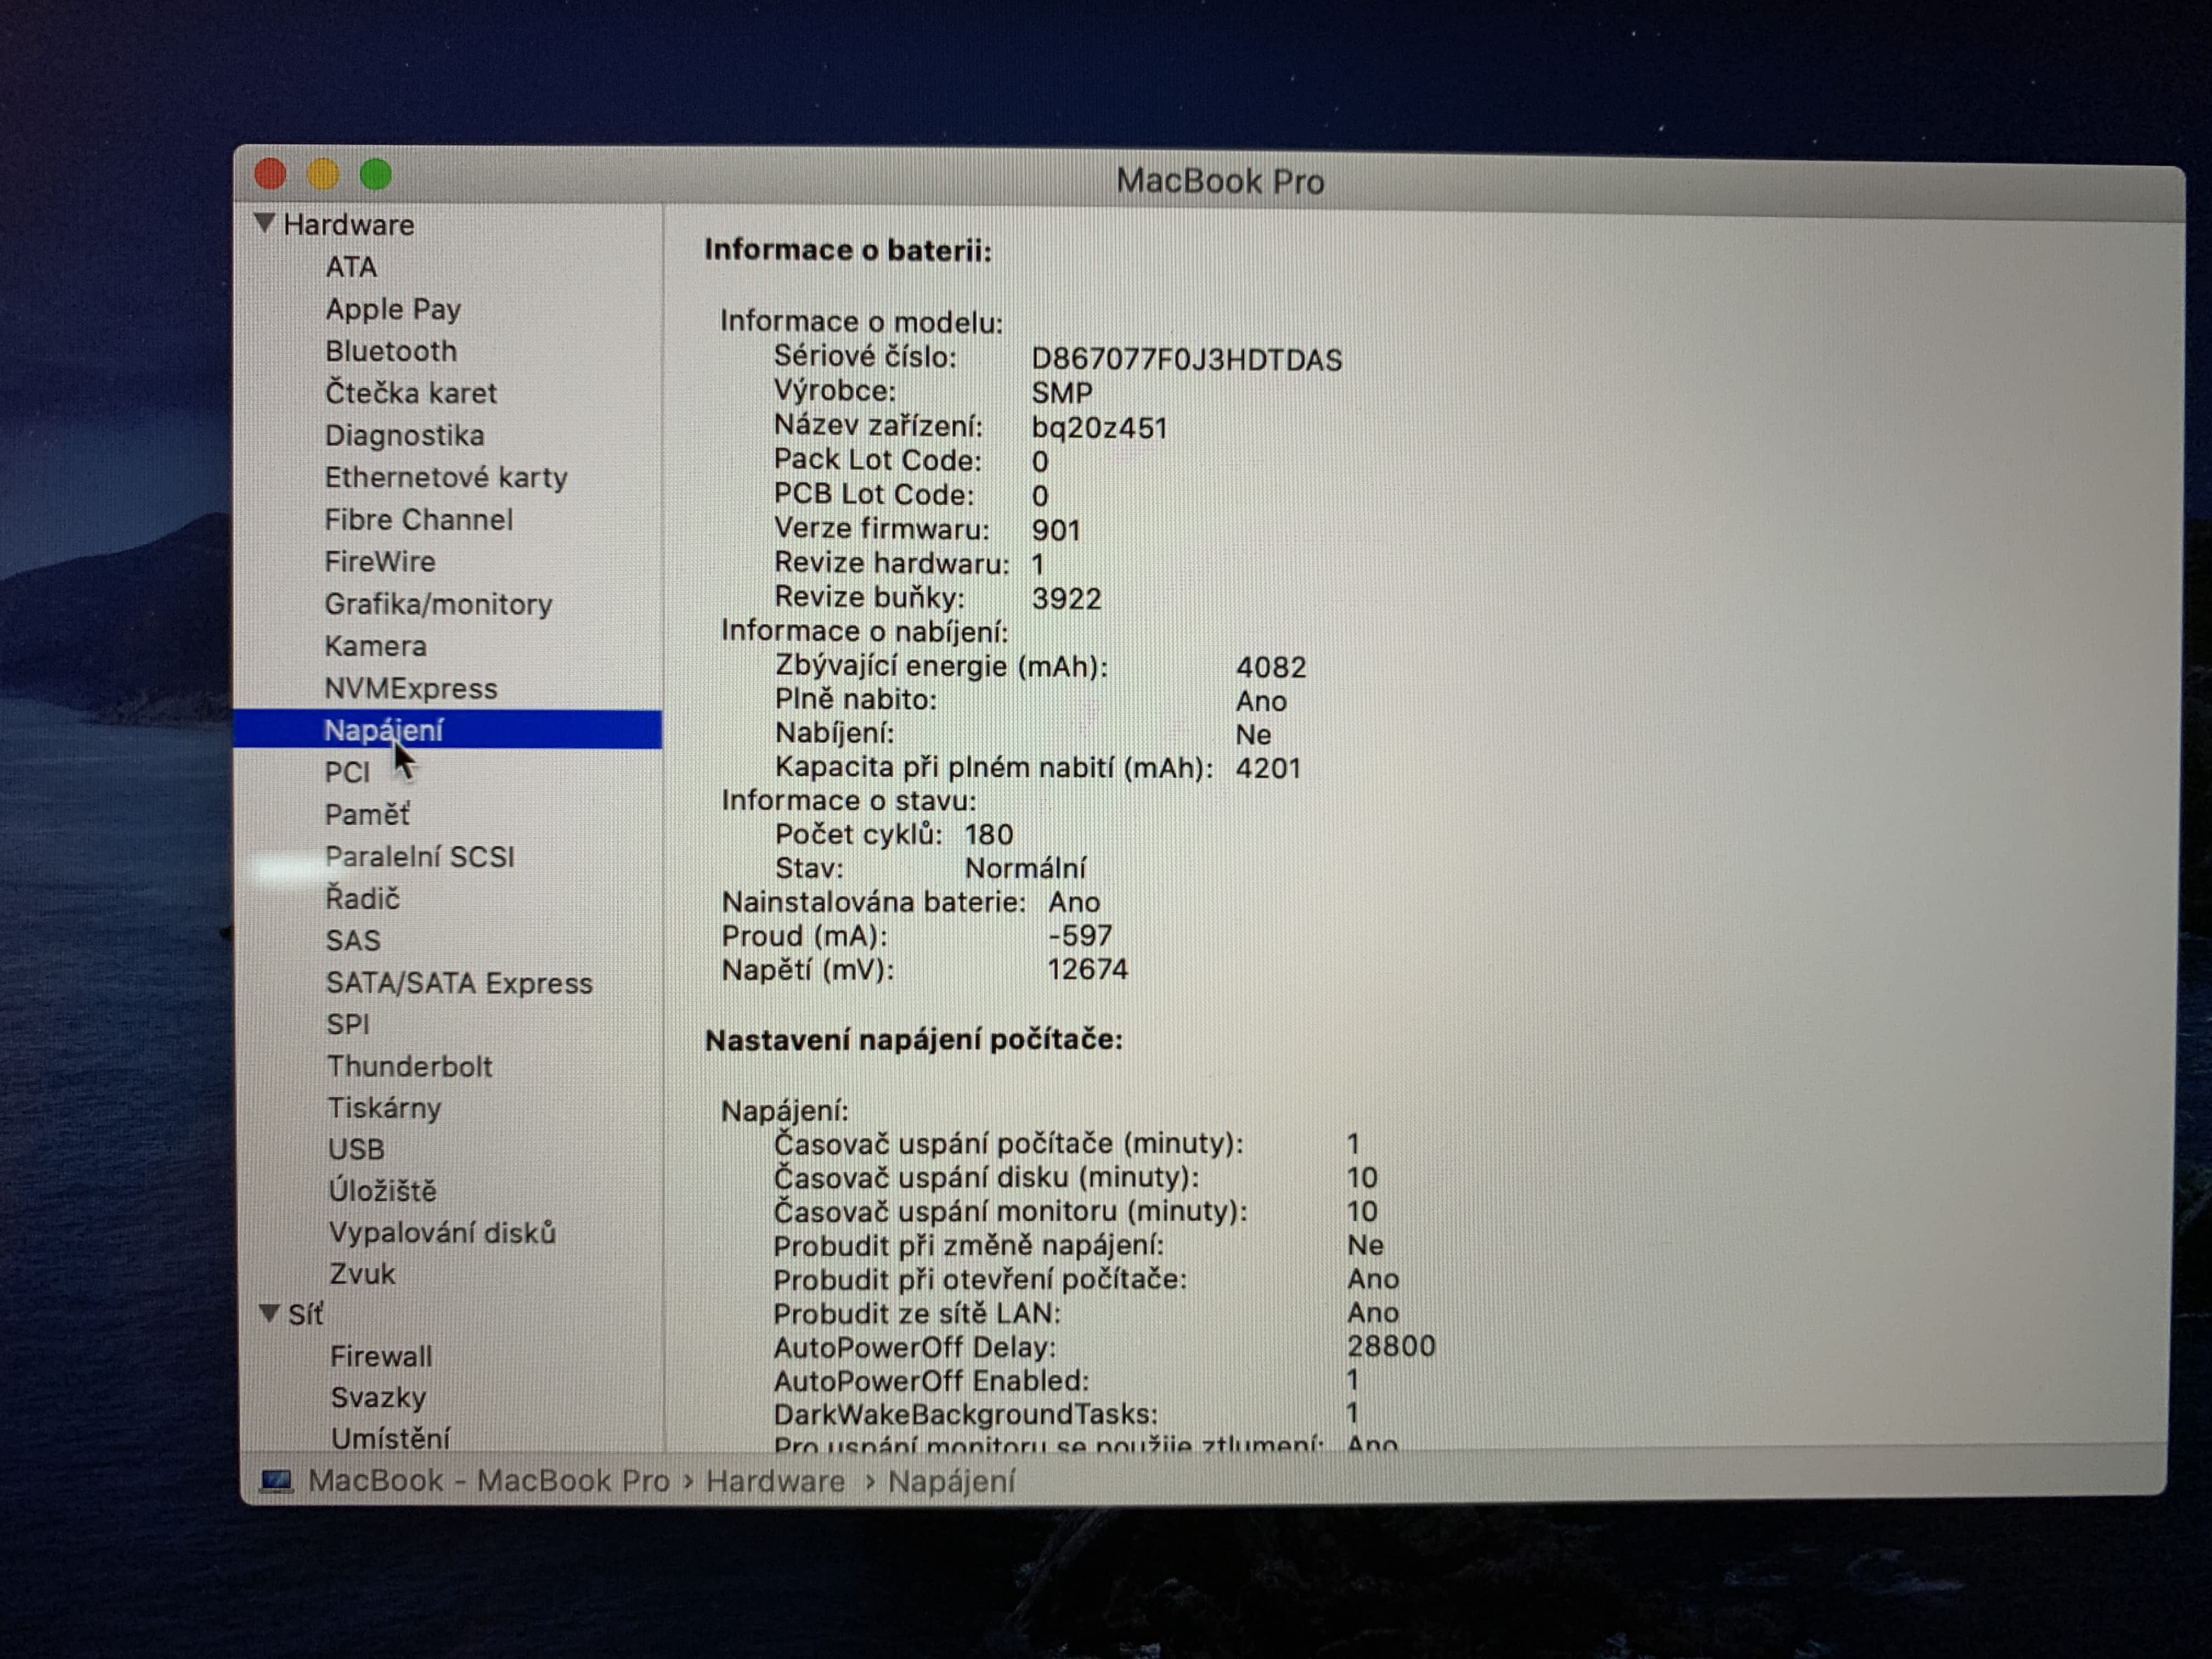Select the Thunderbolt sidebar item

pos(410,1066)
